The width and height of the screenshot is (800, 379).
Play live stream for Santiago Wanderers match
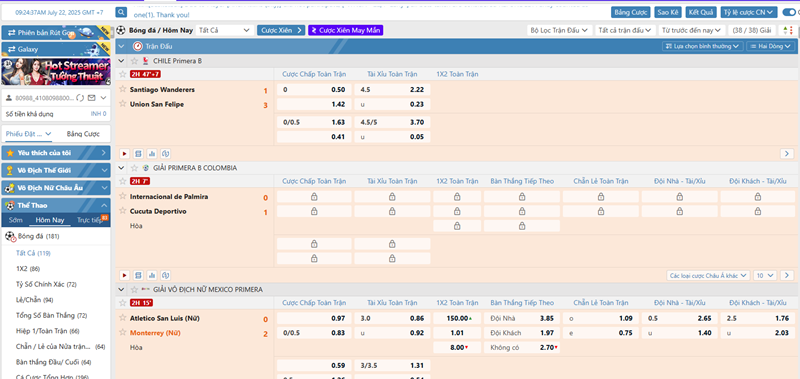(x=124, y=154)
